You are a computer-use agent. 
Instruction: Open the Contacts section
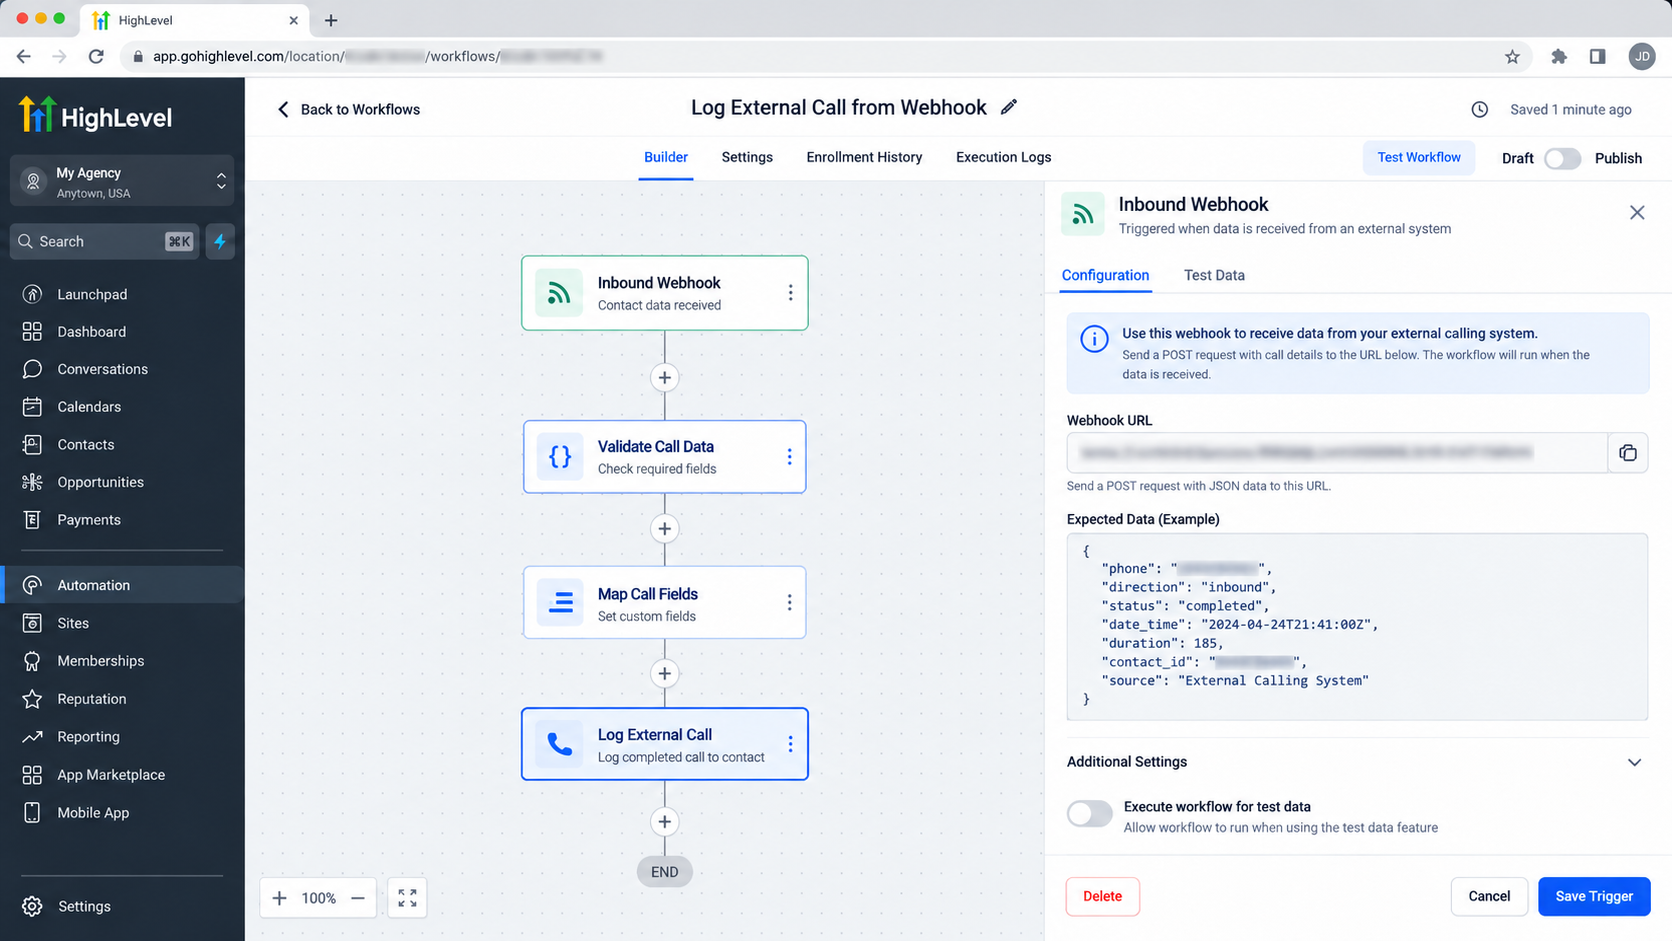point(122,445)
